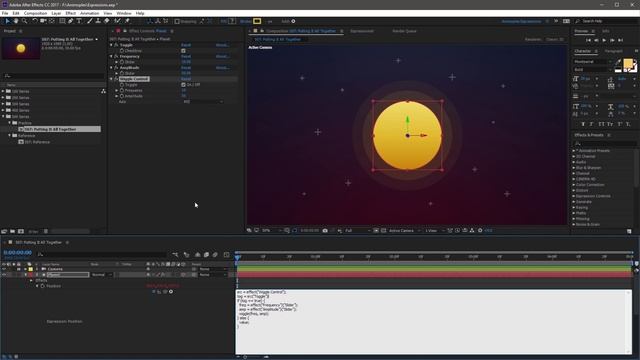Toggle visibility eye of Camera layer
The image size is (640, 360).
pyautogui.click(x=4, y=269)
